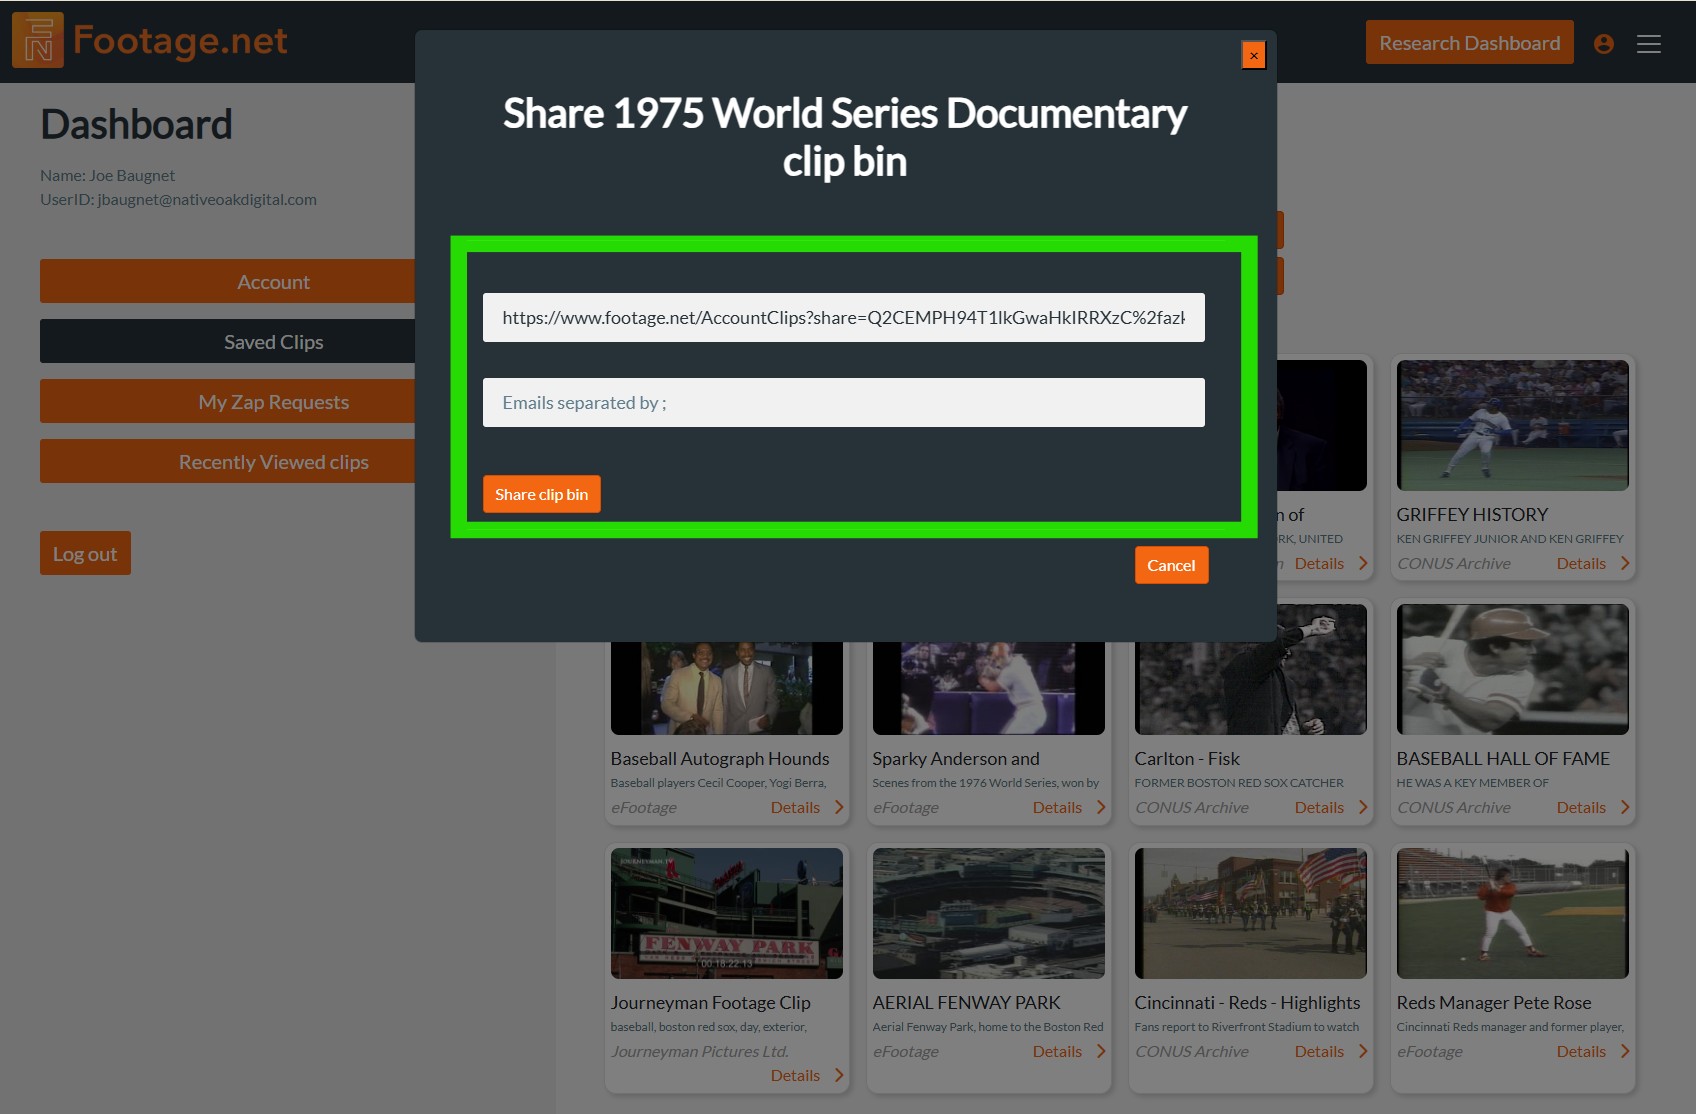This screenshot has width=1696, height=1114.
Task: Click the Log out button
Action: 85,553
